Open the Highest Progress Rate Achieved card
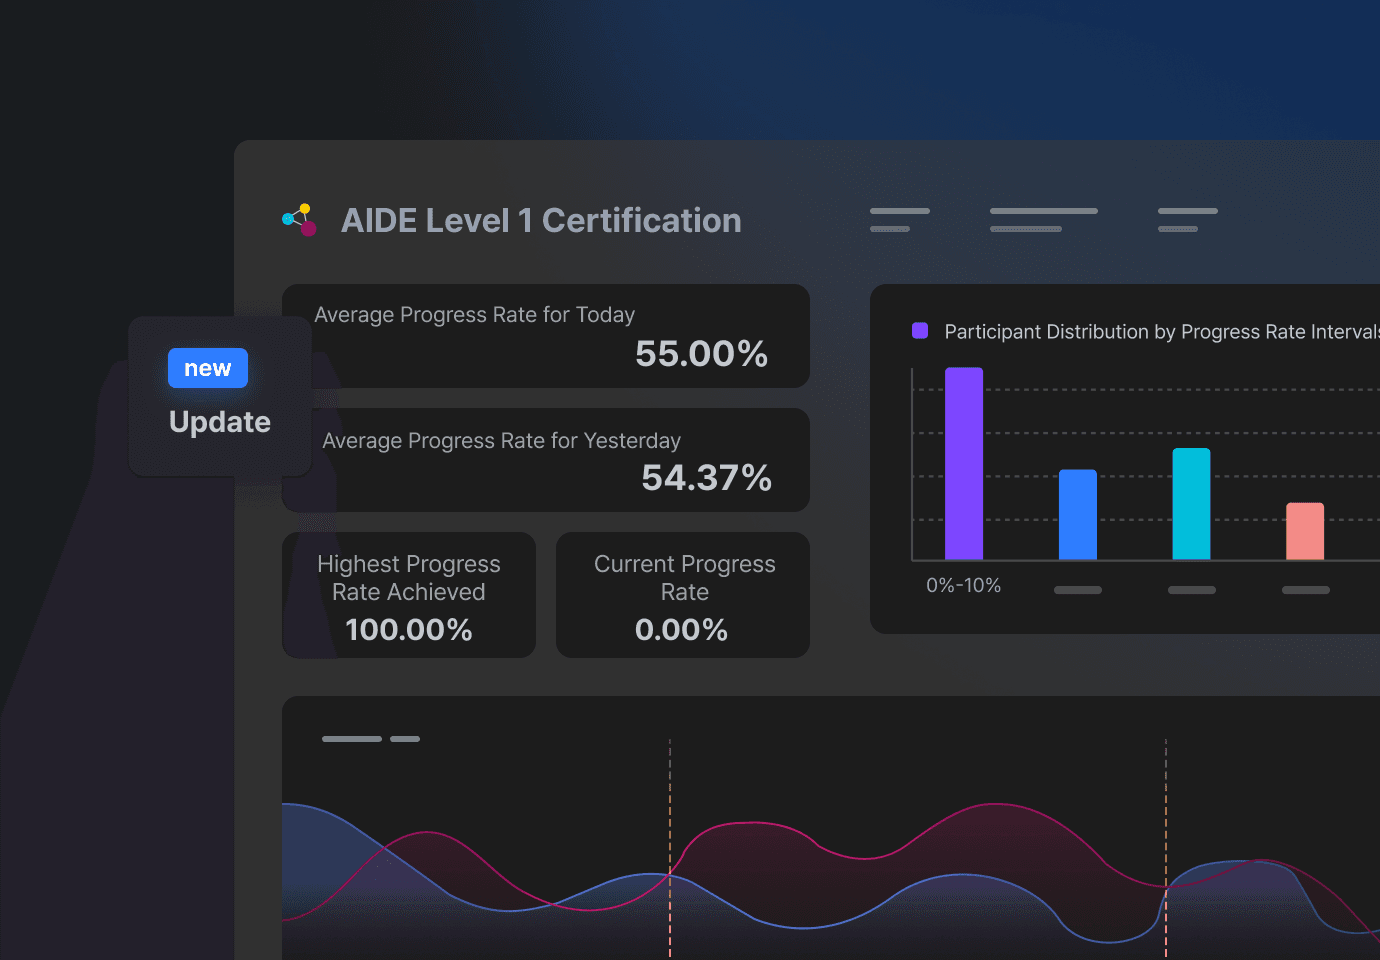Viewport: 1380px width, 960px height. click(409, 595)
